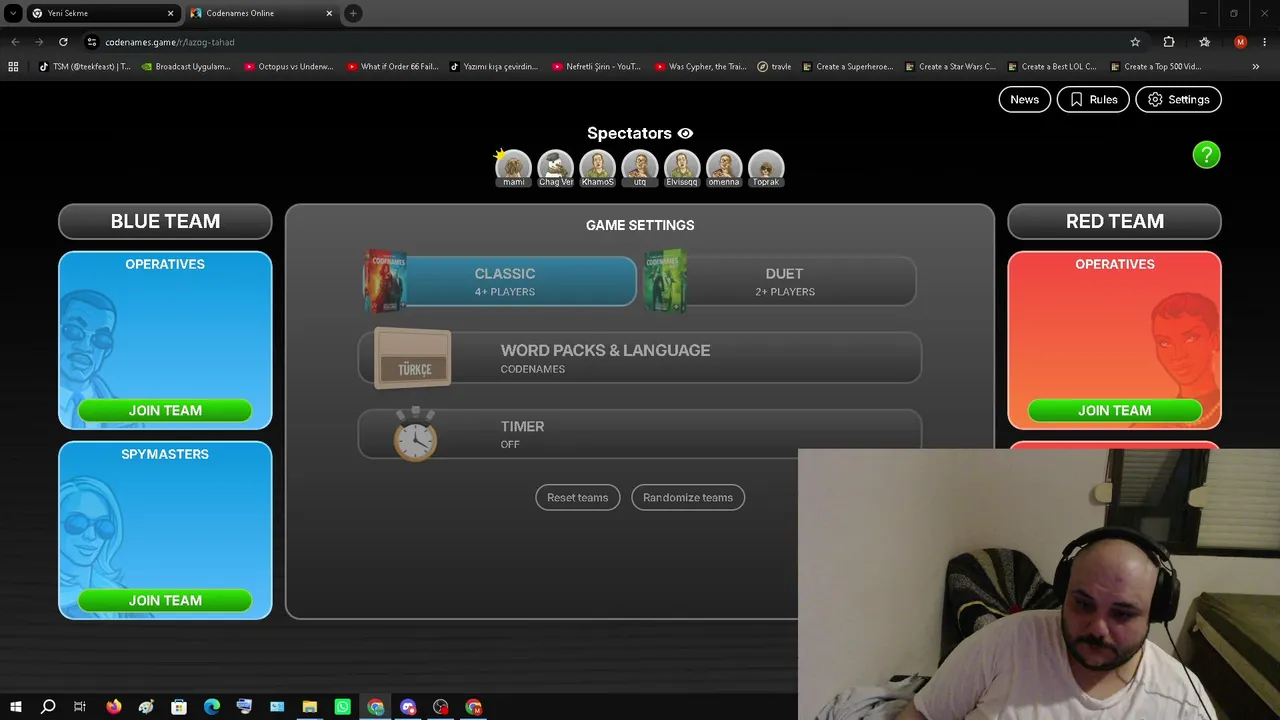The height and width of the screenshot is (720, 1280).
Task: Click the timer stopwatch icon
Action: [415, 434]
